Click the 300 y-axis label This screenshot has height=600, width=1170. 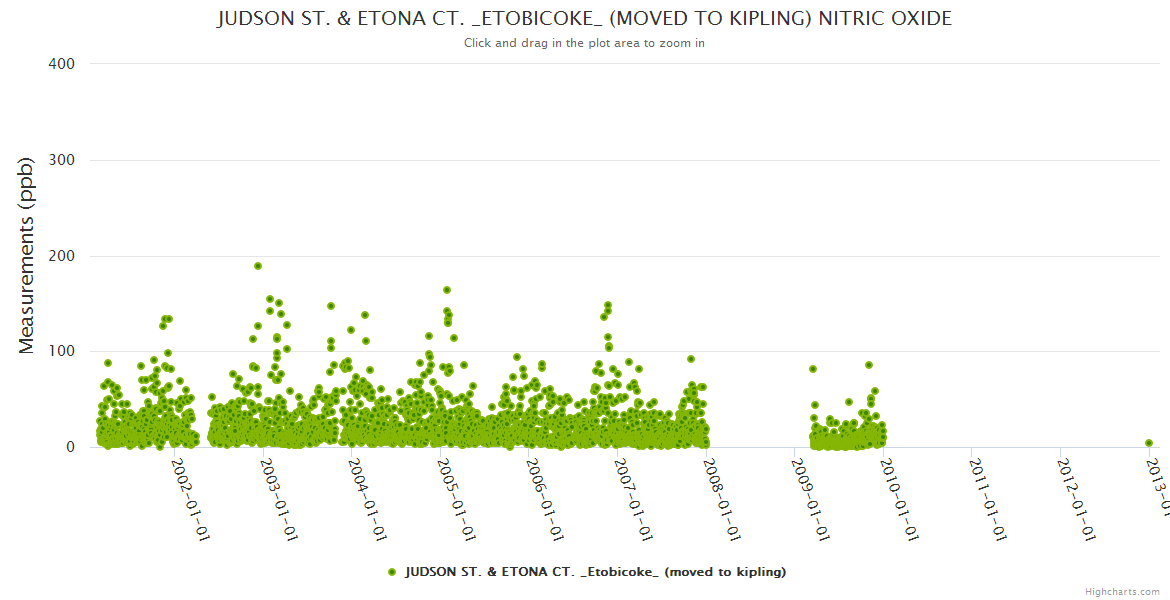tap(62, 160)
